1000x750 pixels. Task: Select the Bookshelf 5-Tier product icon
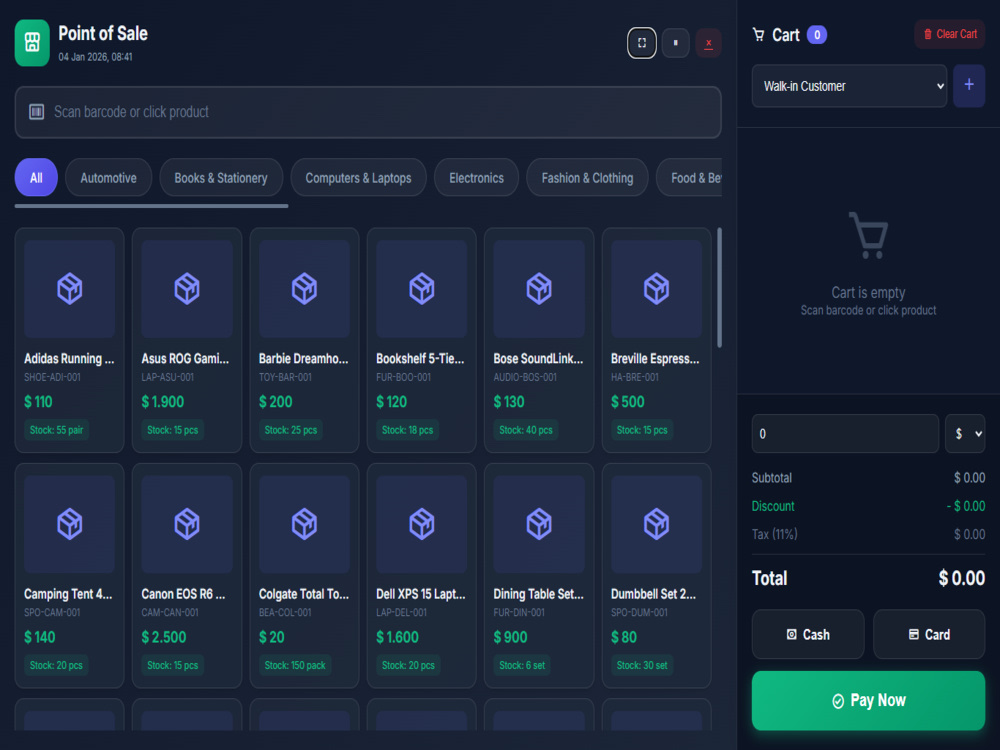click(x=422, y=289)
